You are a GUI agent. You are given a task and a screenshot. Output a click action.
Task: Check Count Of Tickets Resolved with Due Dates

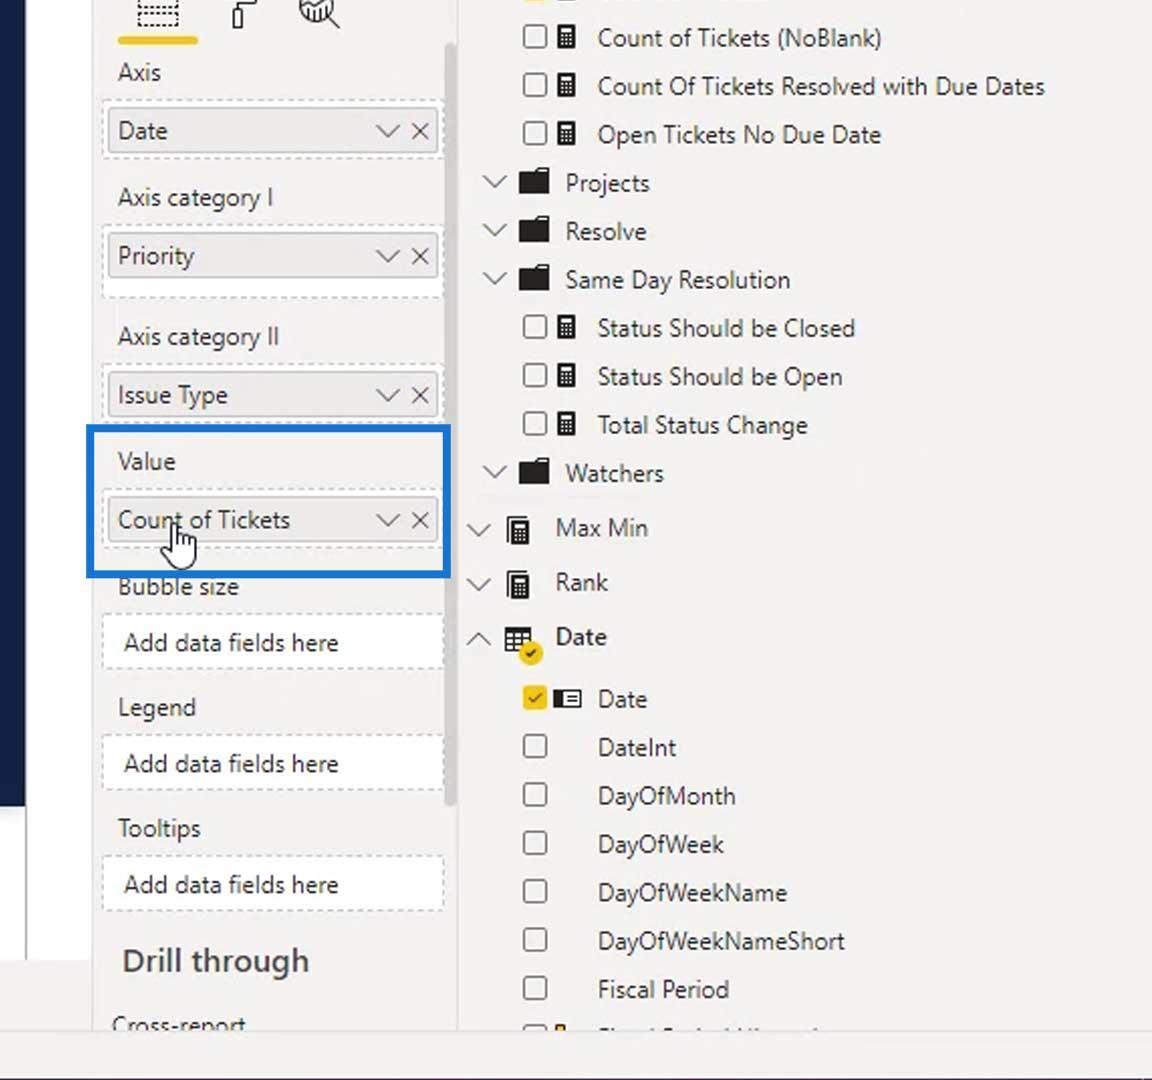click(535, 85)
